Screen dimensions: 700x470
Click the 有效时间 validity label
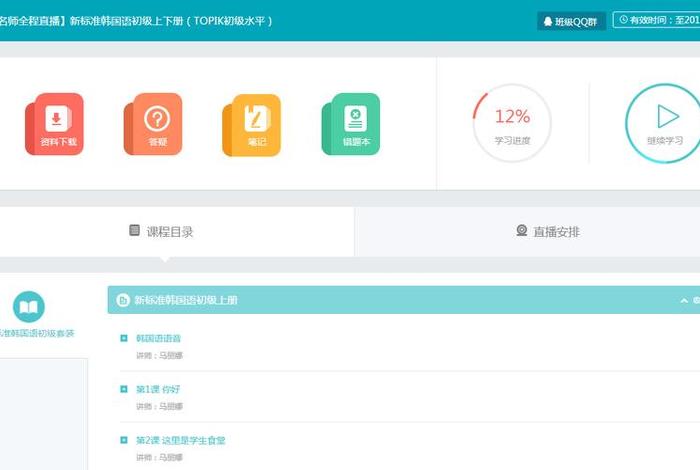(657, 20)
